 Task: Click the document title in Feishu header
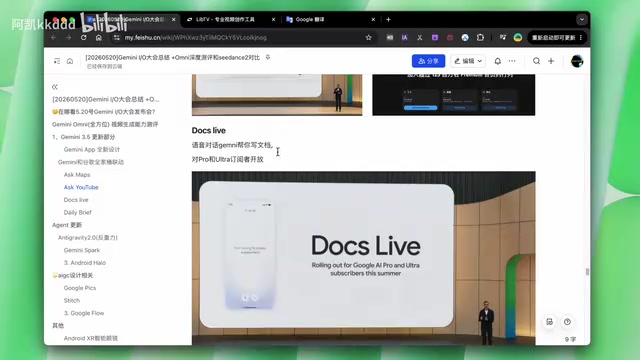(x=173, y=58)
